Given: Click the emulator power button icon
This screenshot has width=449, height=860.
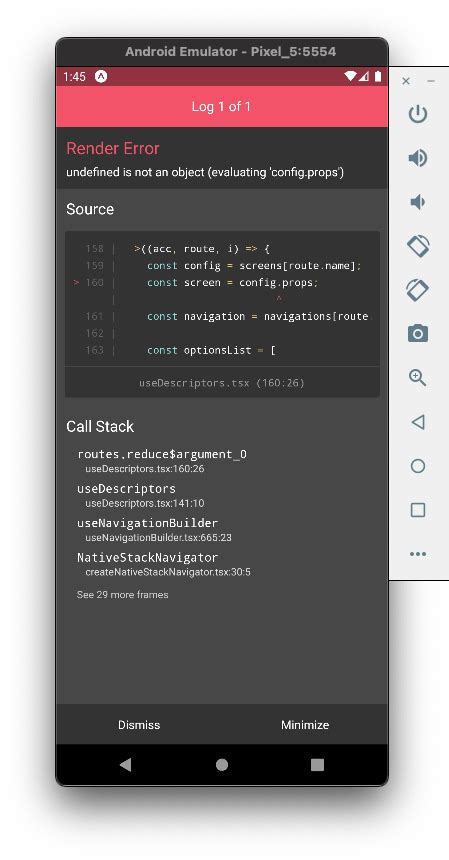Looking at the screenshot, I should tap(418, 114).
